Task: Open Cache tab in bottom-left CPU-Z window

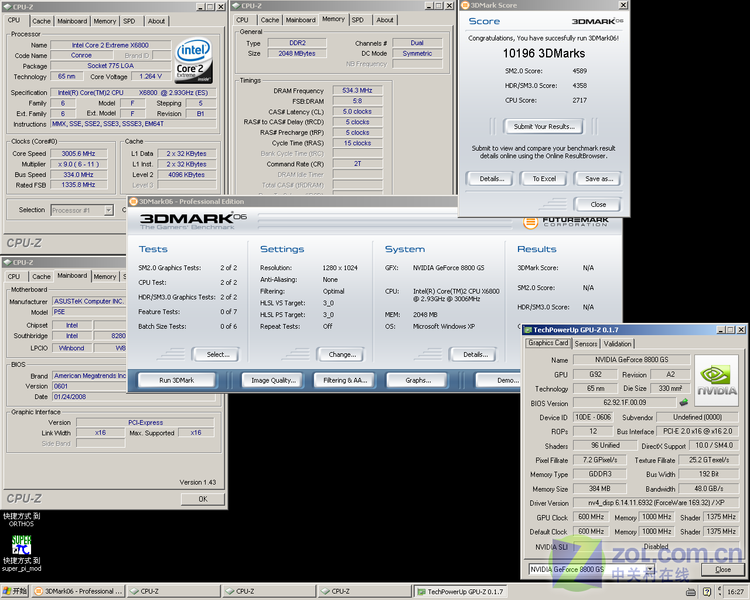Action: [41, 277]
